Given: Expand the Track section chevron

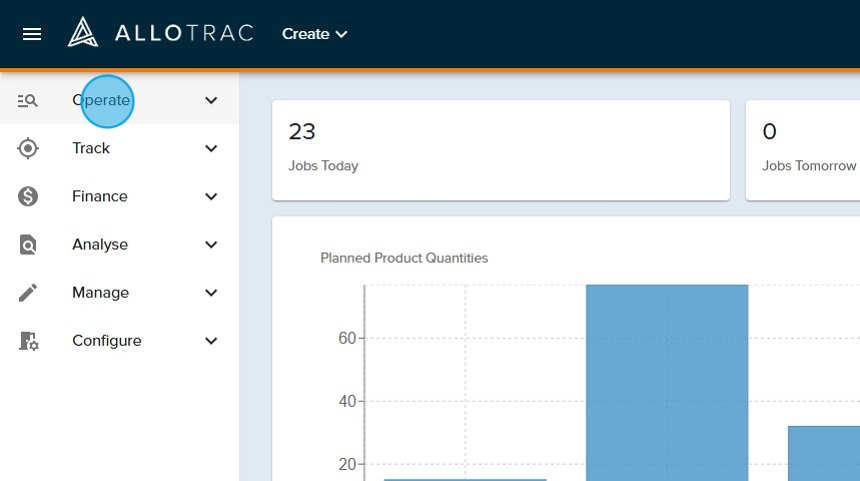Looking at the screenshot, I should [x=211, y=148].
